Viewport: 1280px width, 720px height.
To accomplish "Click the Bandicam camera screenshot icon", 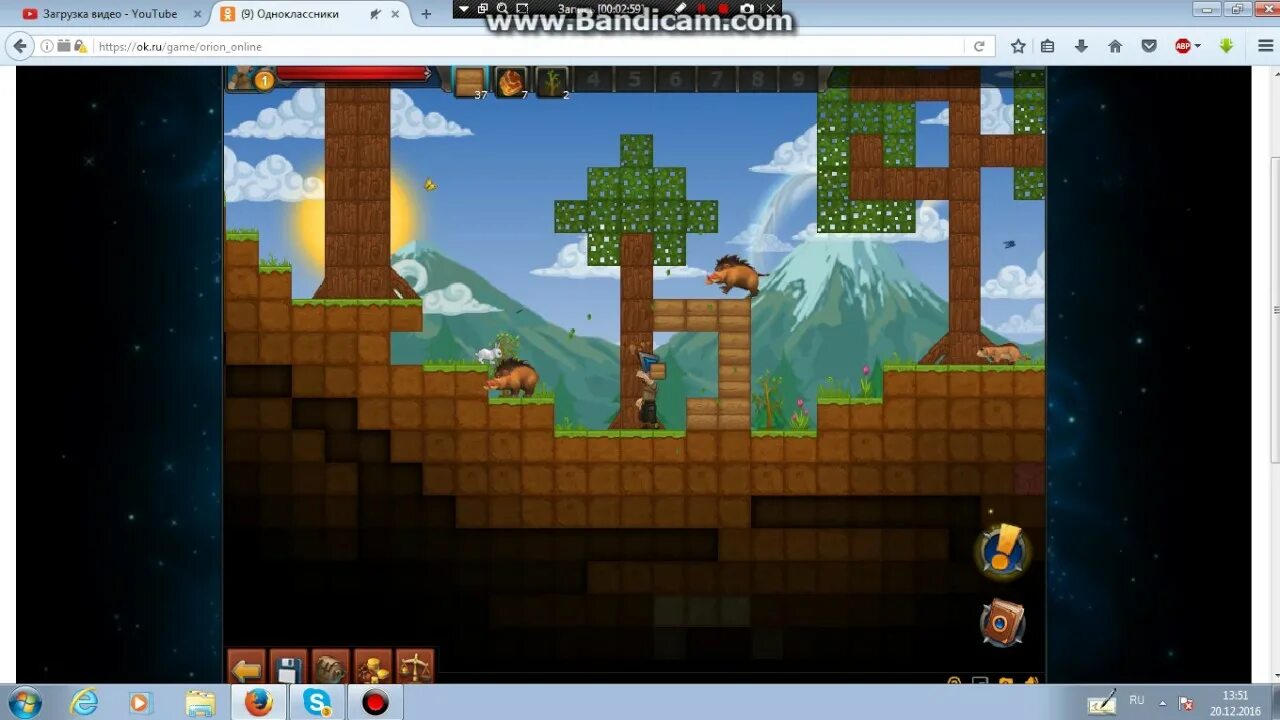I will pyautogui.click(x=747, y=8).
